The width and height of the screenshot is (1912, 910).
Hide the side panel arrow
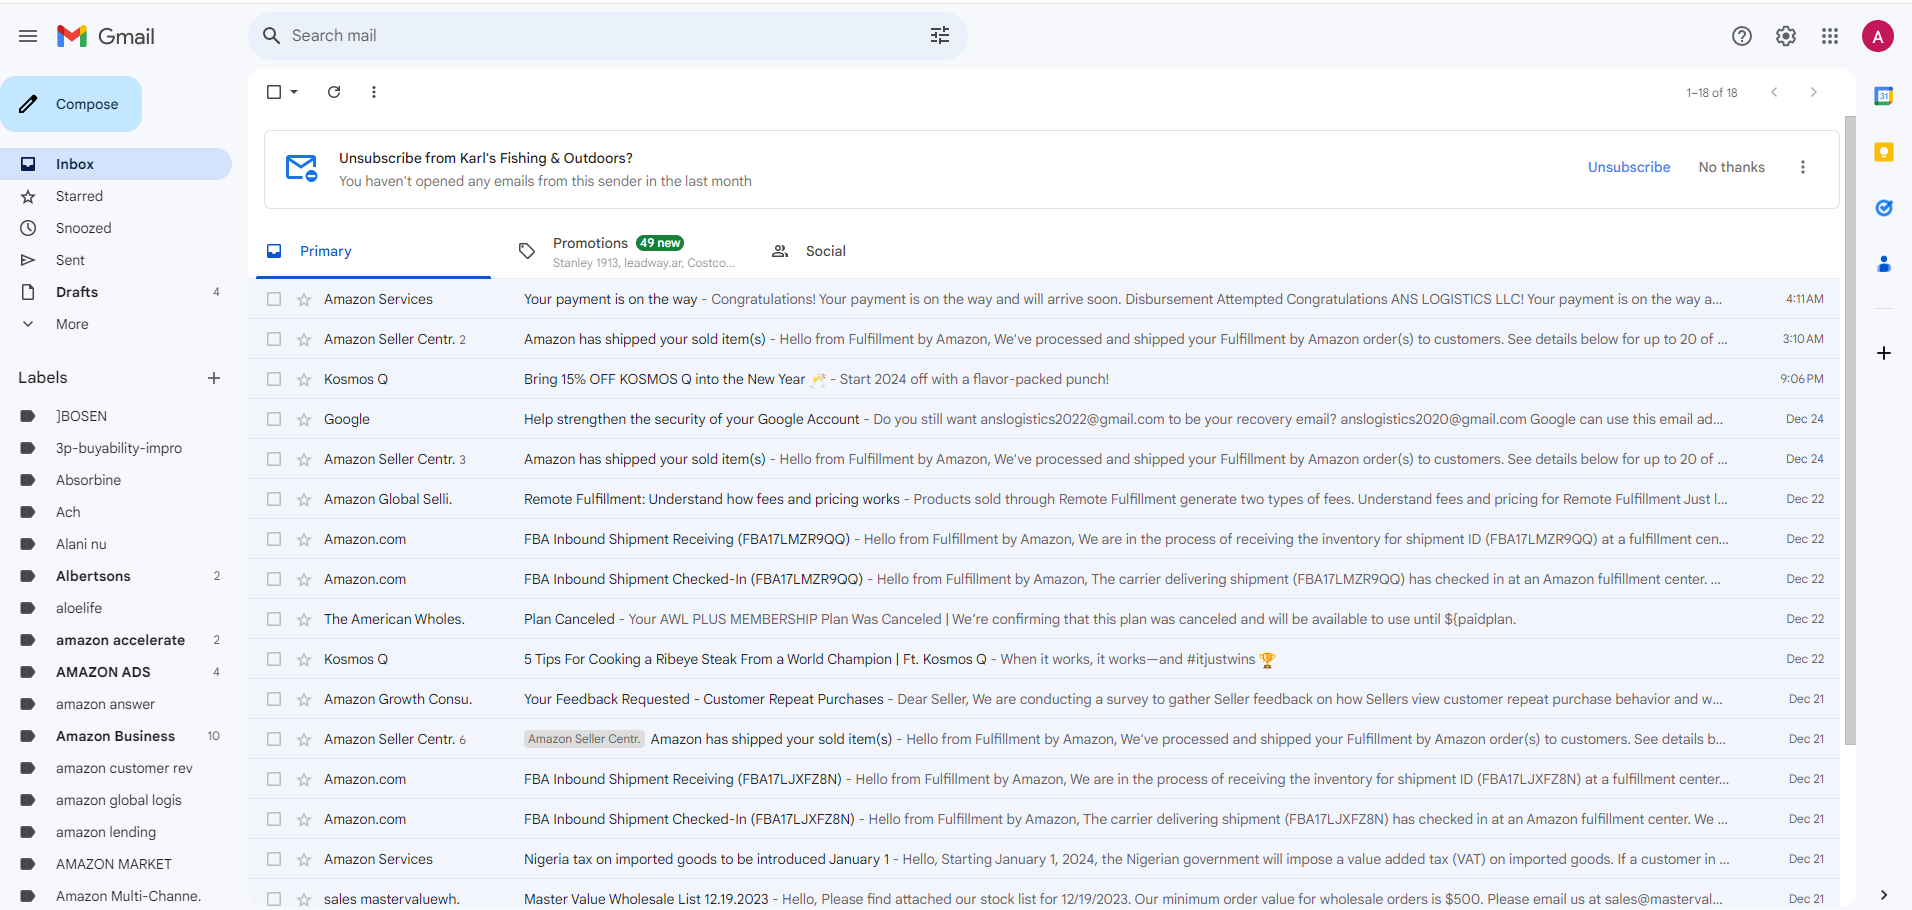pos(1884,895)
